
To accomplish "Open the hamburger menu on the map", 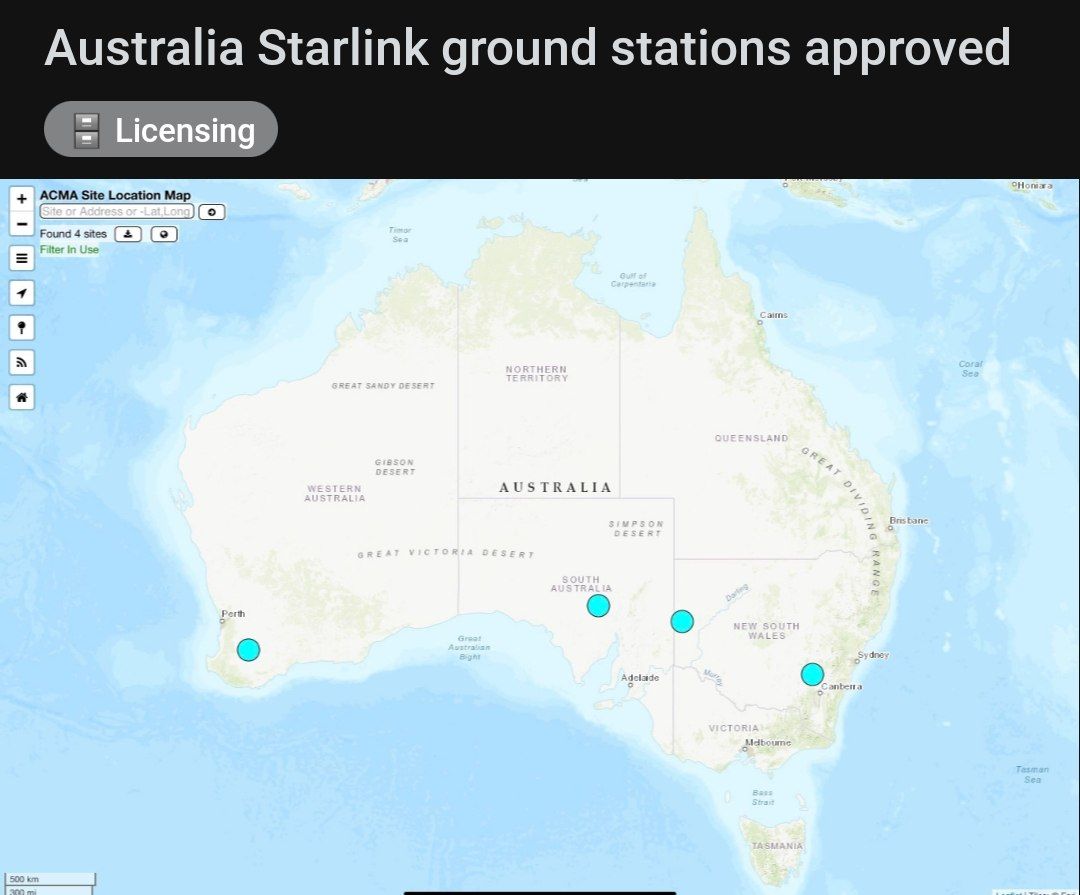I will point(21,258).
